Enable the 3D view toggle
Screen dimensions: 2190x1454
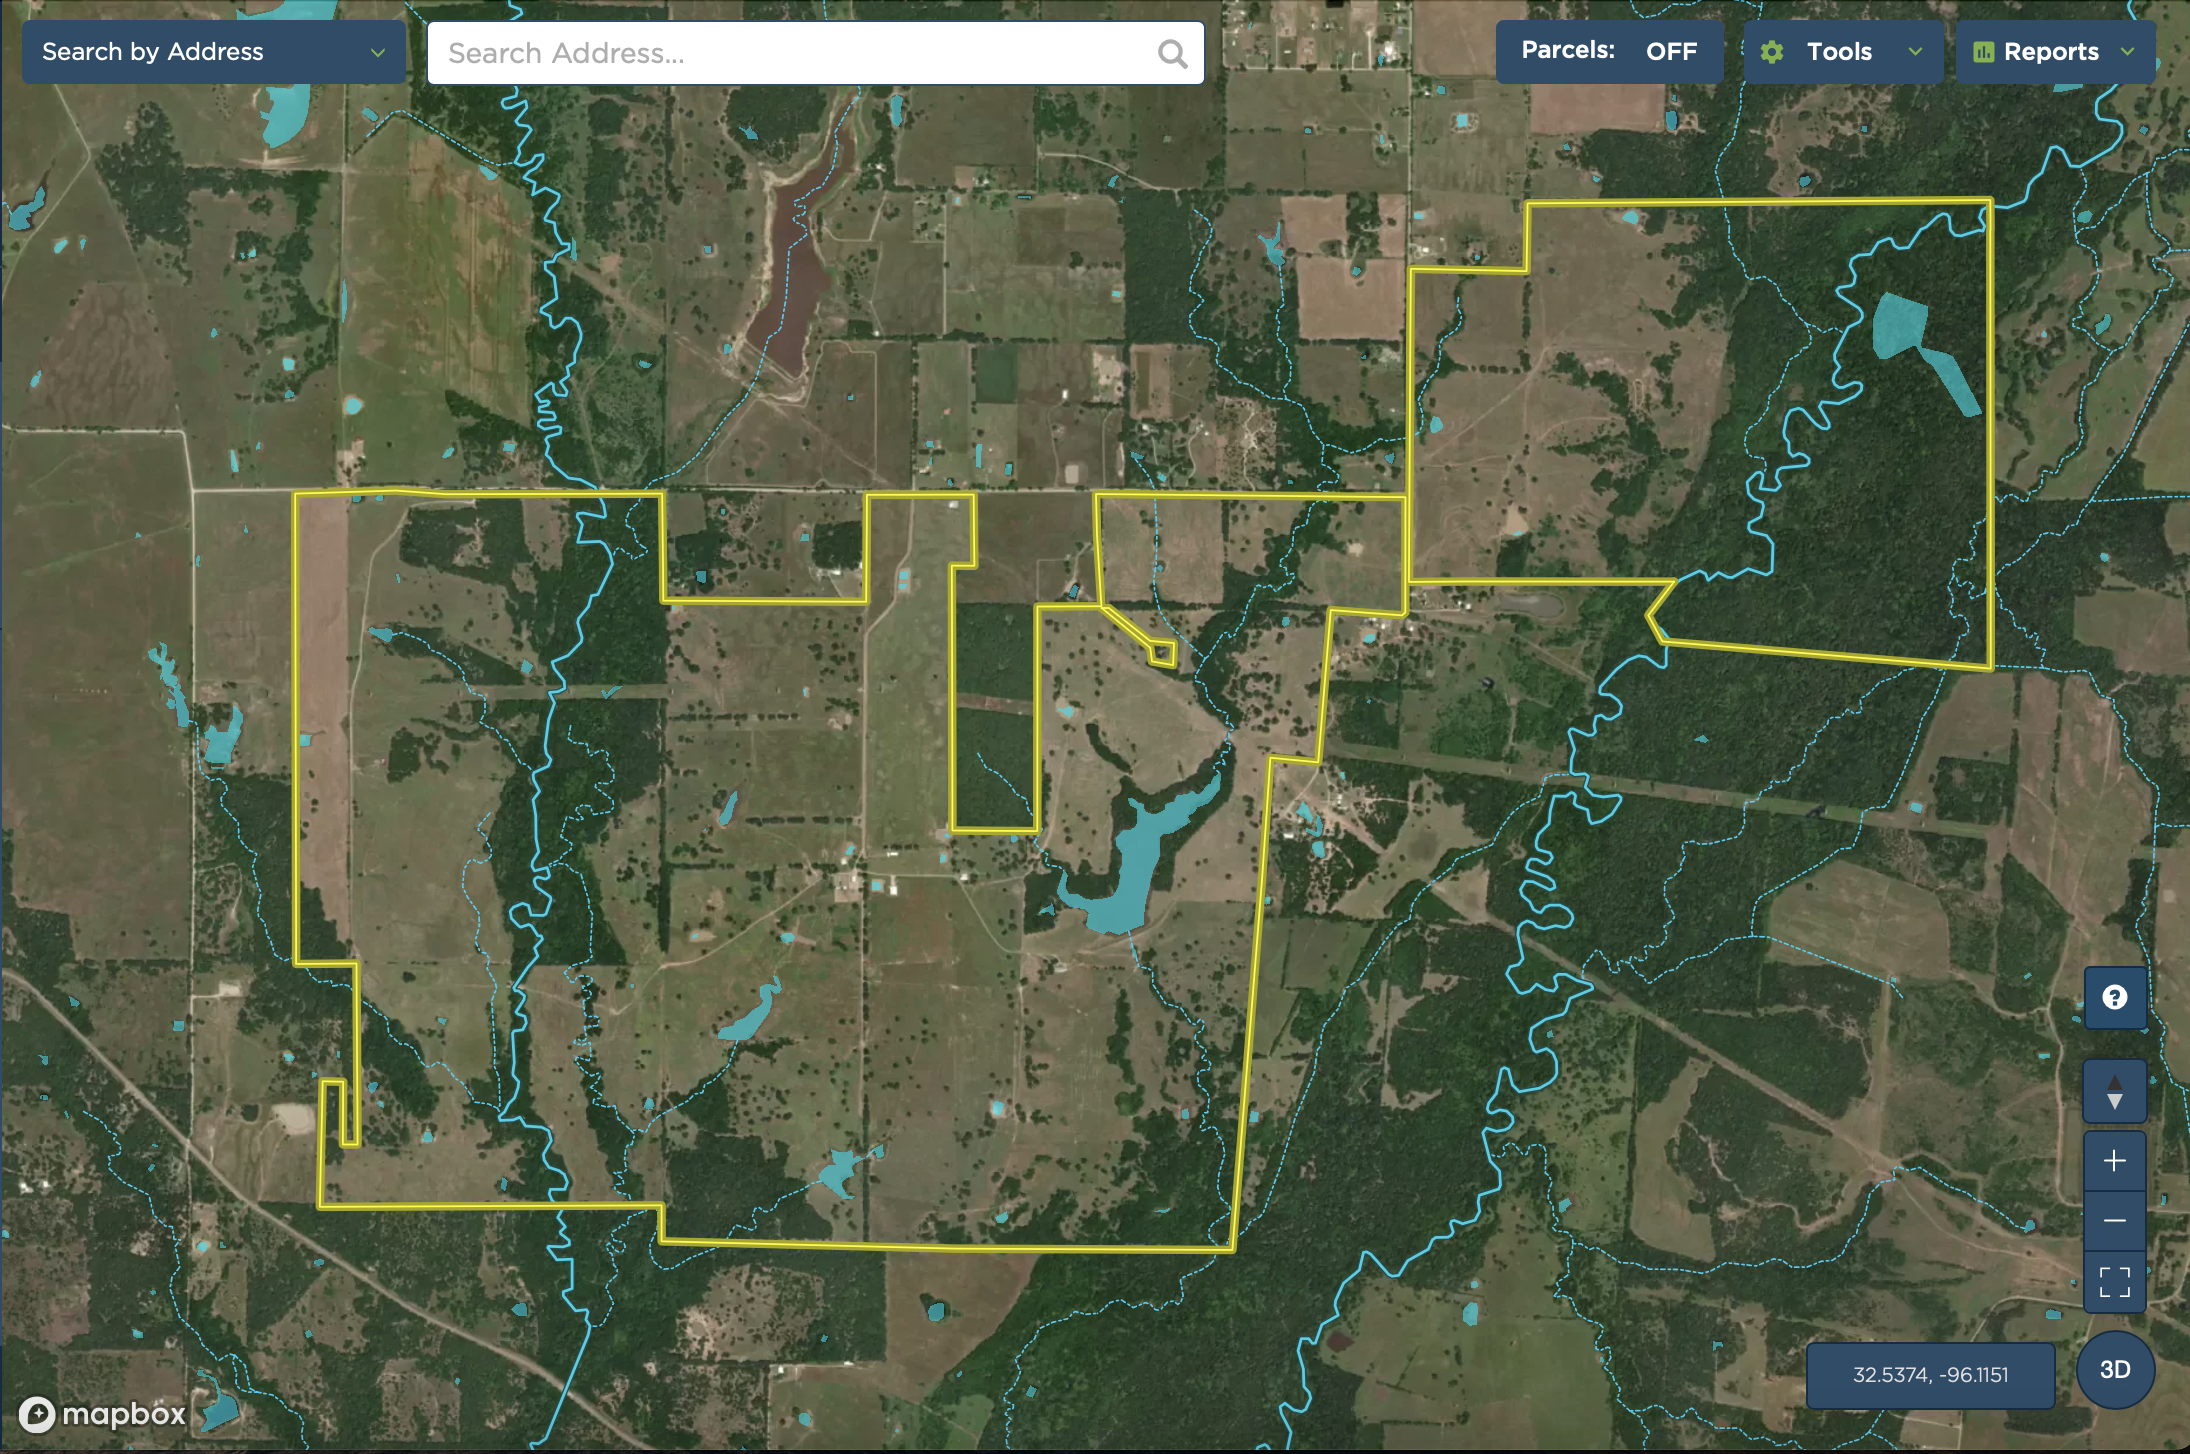point(2114,1370)
